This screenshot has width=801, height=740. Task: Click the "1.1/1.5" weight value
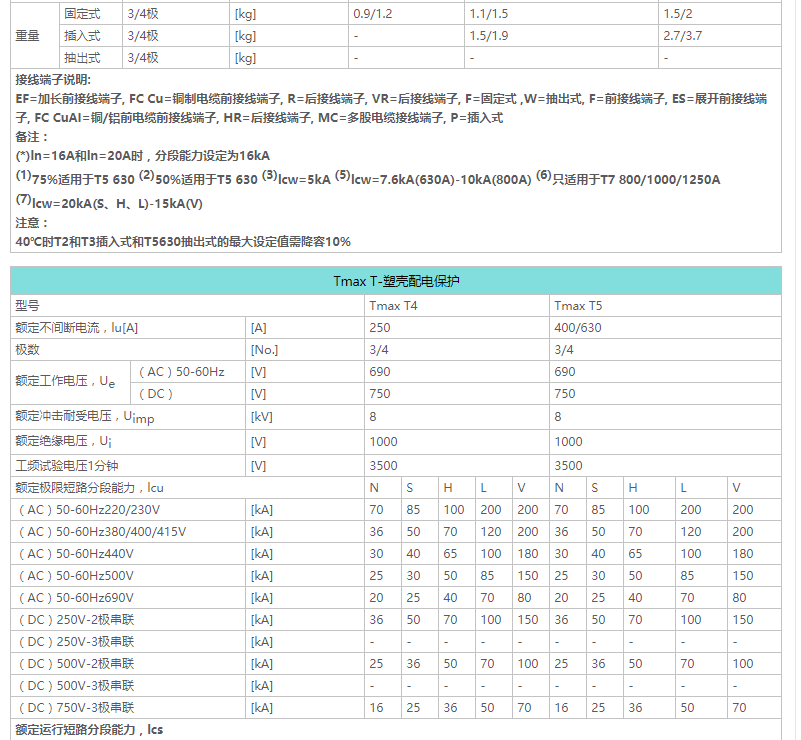tap(489, 14)
